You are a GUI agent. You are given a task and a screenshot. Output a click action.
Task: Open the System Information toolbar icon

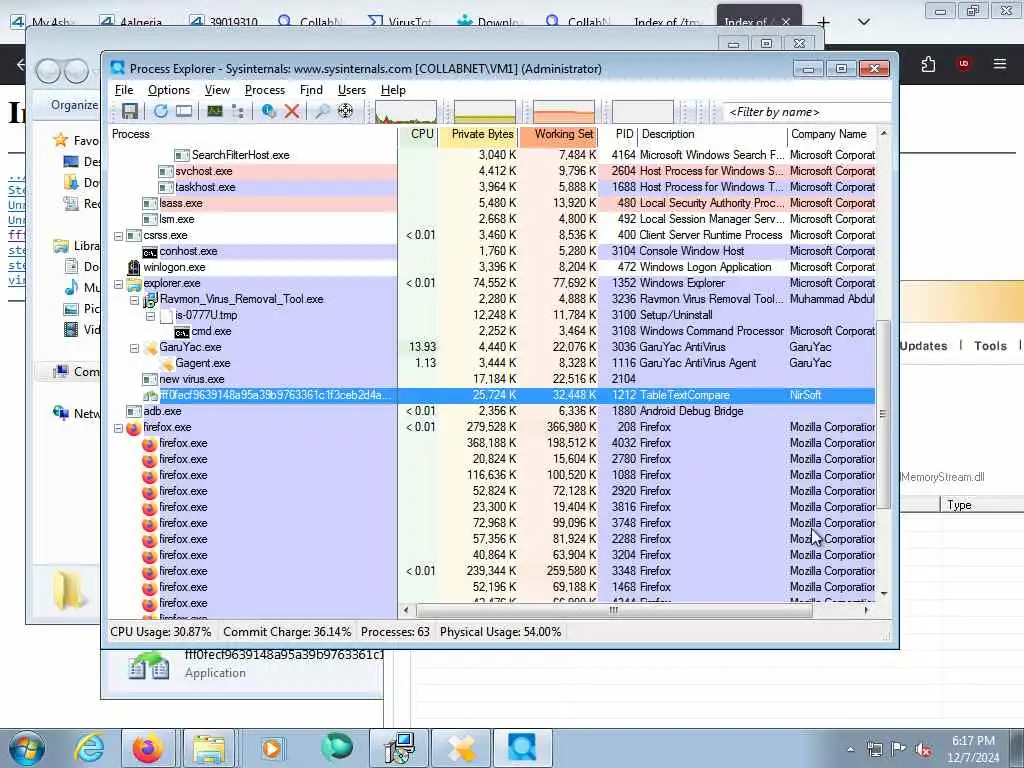(x=215, y=111)
